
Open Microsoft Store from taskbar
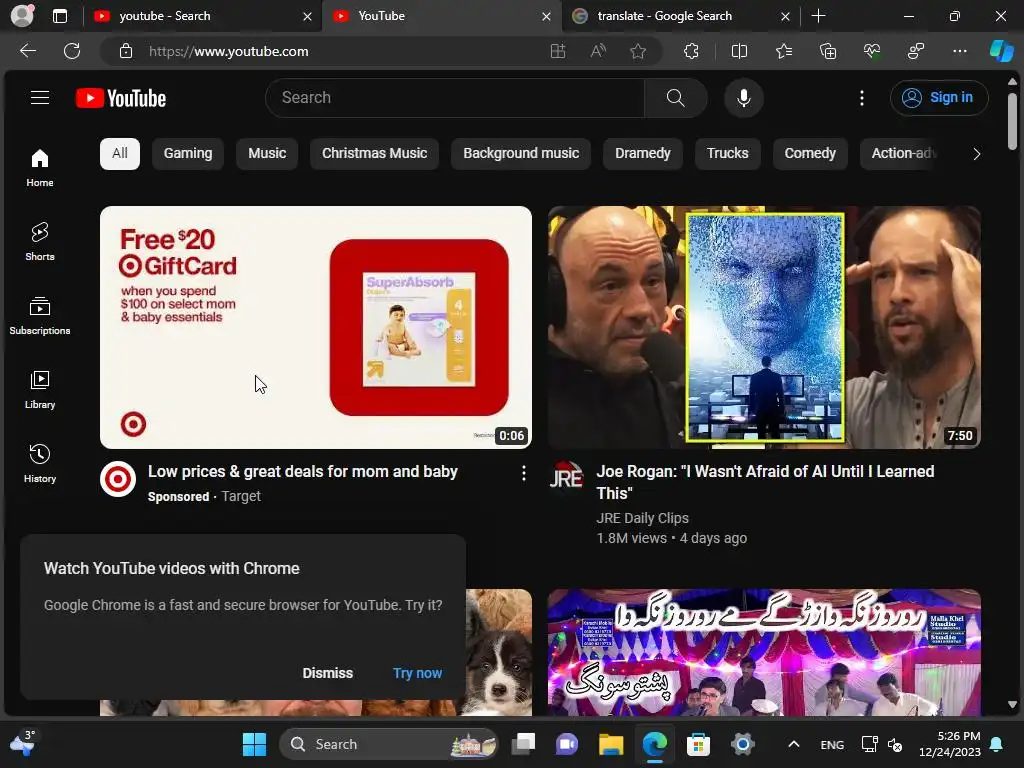(x=698, y=744)
